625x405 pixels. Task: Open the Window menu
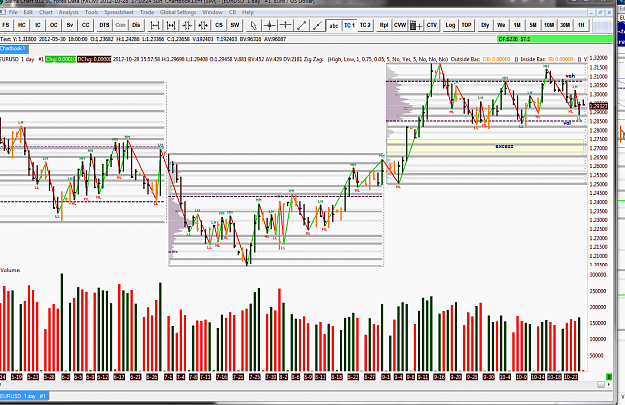[212, 12]
